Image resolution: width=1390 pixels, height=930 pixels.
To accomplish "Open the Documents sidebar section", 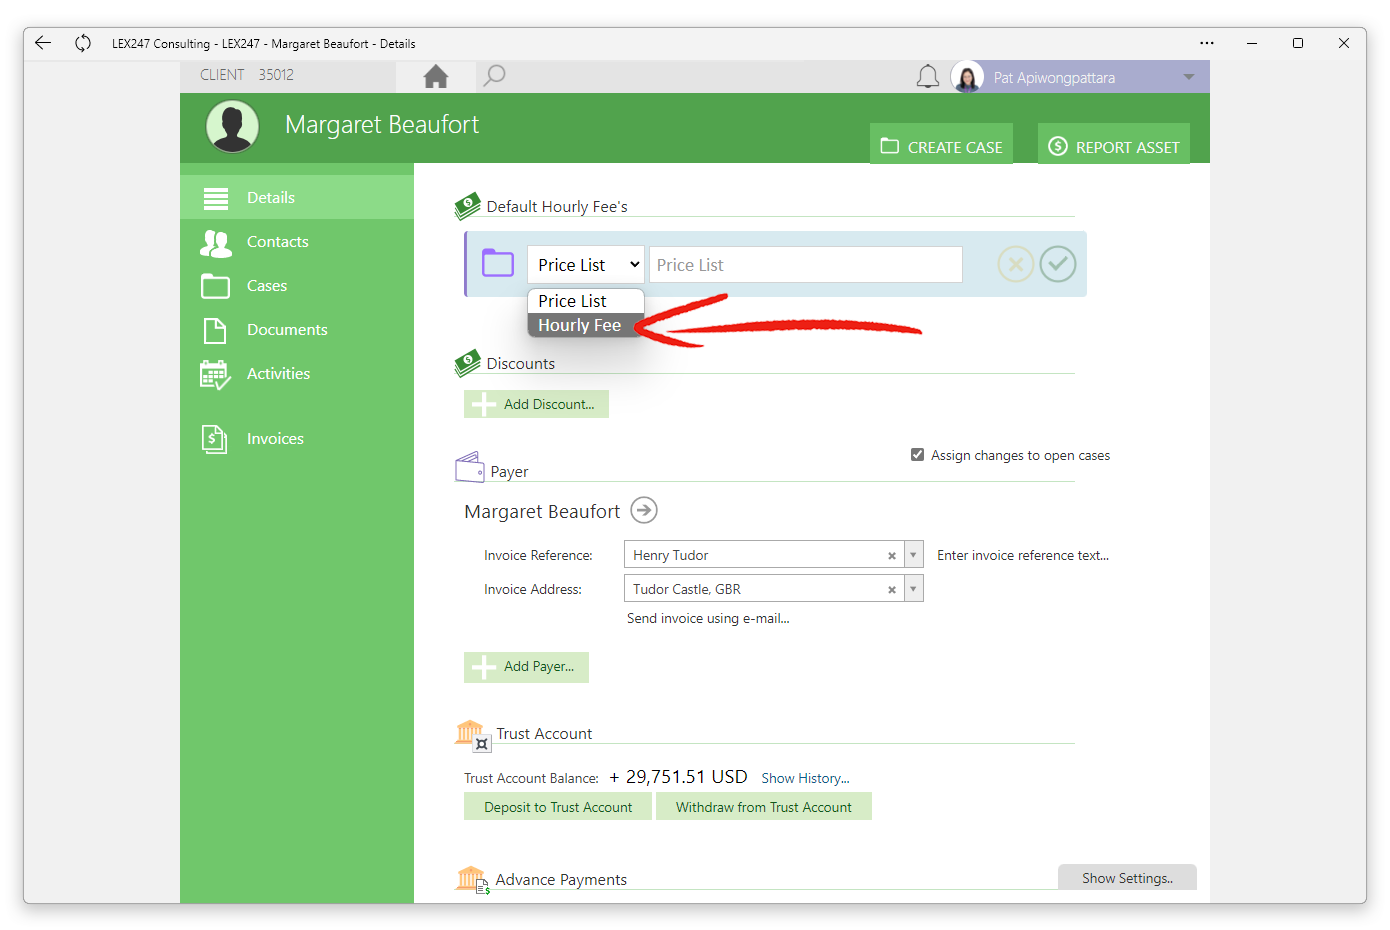I will [x=297, y=329].
